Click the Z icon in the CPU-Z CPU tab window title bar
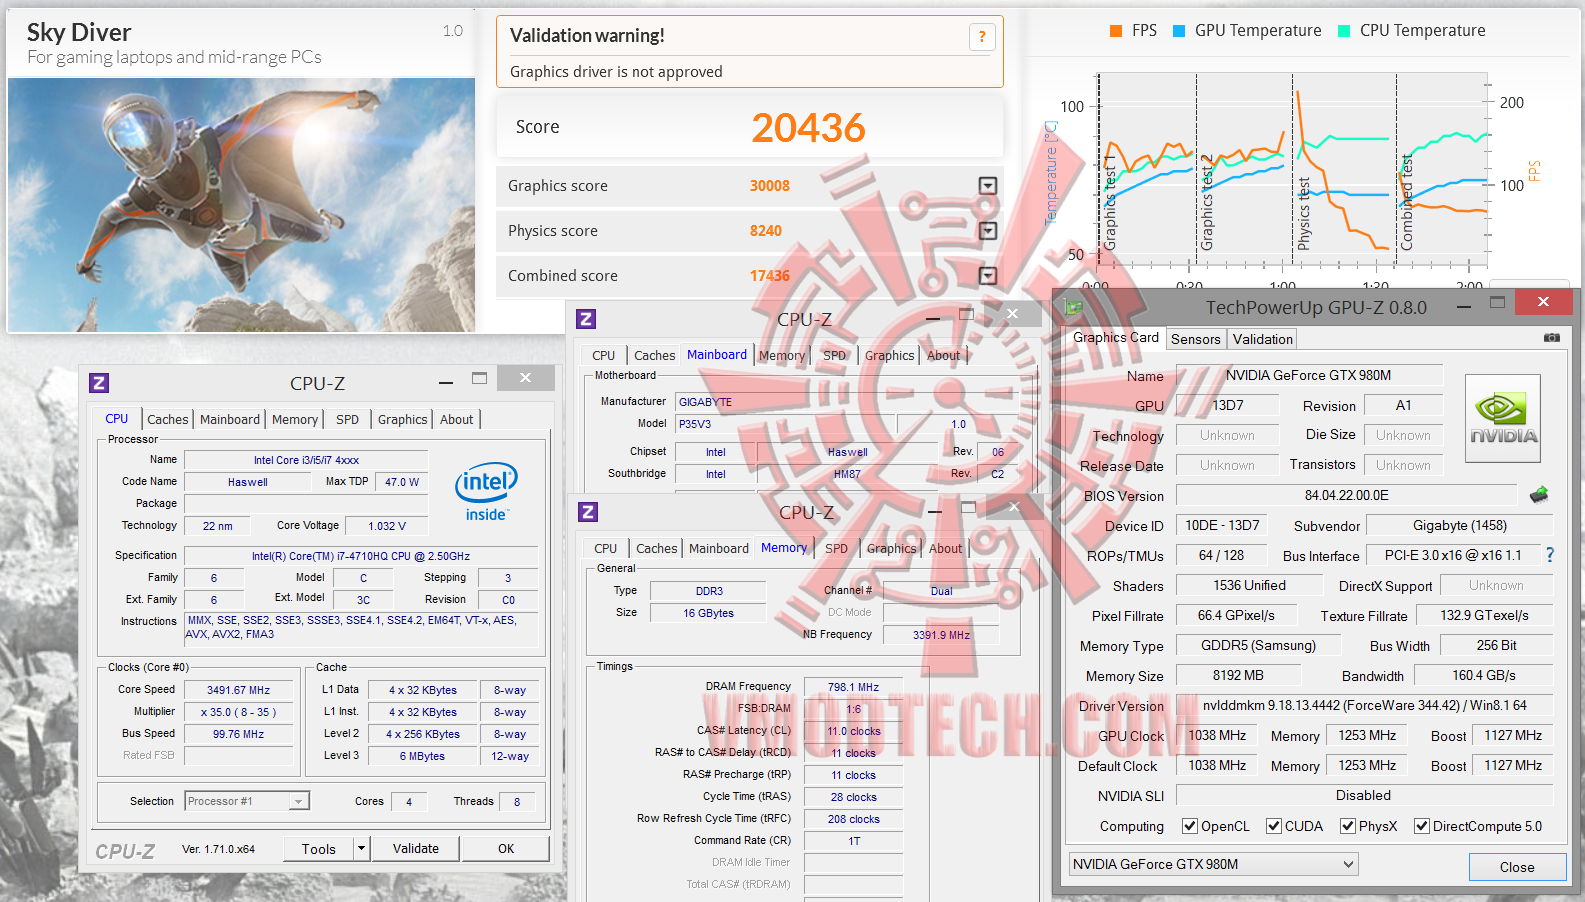This screenshot has height=902, width=1585. pyautogui.click(x=99, y=383)
